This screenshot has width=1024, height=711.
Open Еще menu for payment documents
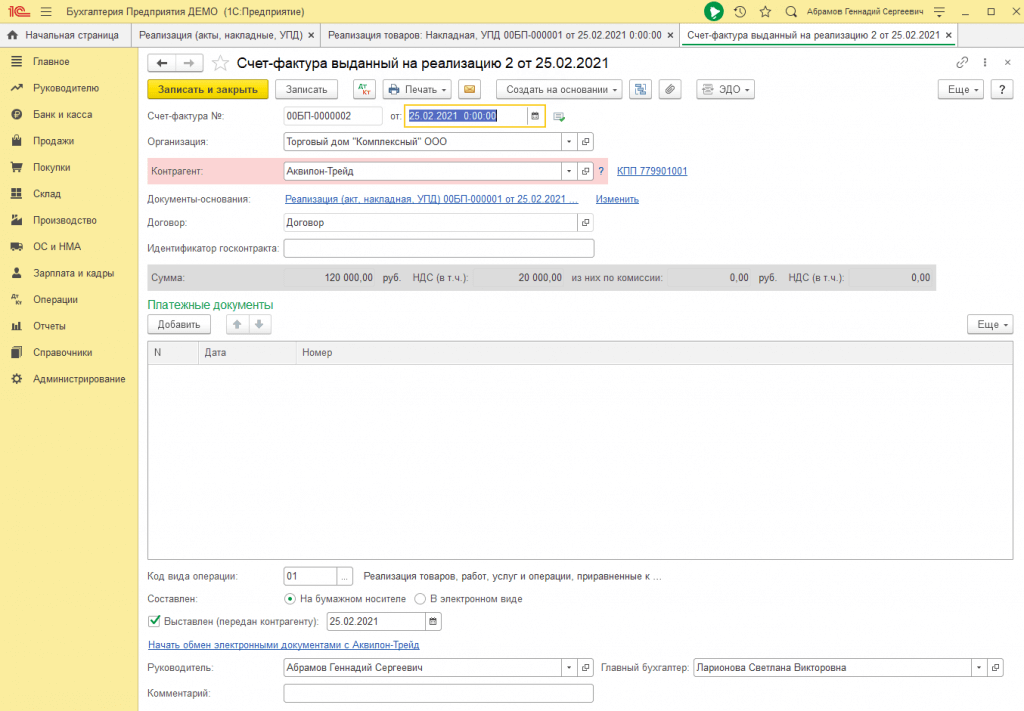990,324
